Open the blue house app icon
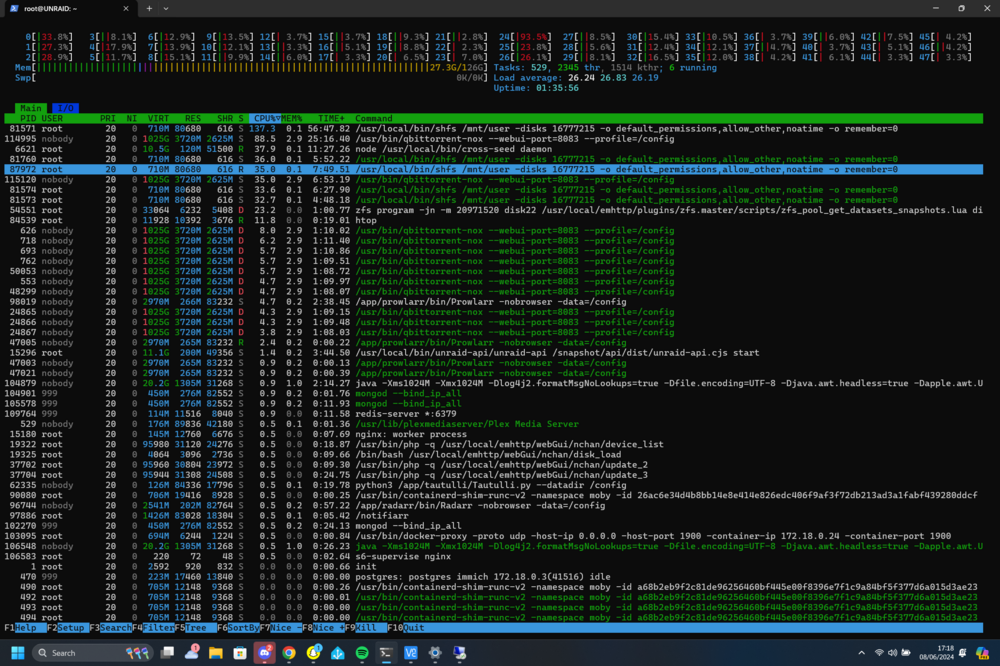 pyautogui.click(x=337, y=653)
